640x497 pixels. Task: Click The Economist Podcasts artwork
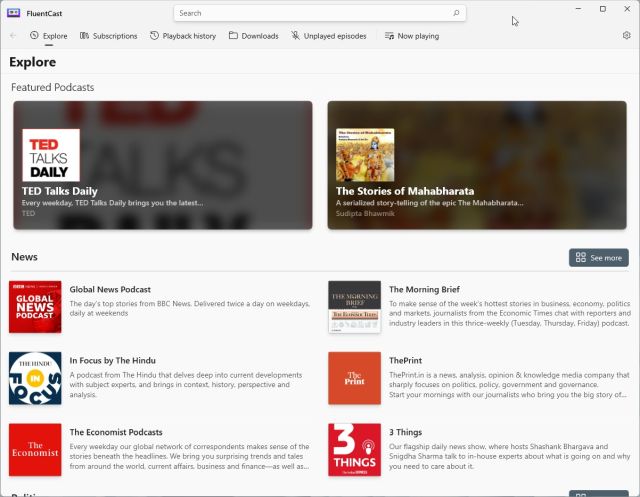[x=35, y=450]
